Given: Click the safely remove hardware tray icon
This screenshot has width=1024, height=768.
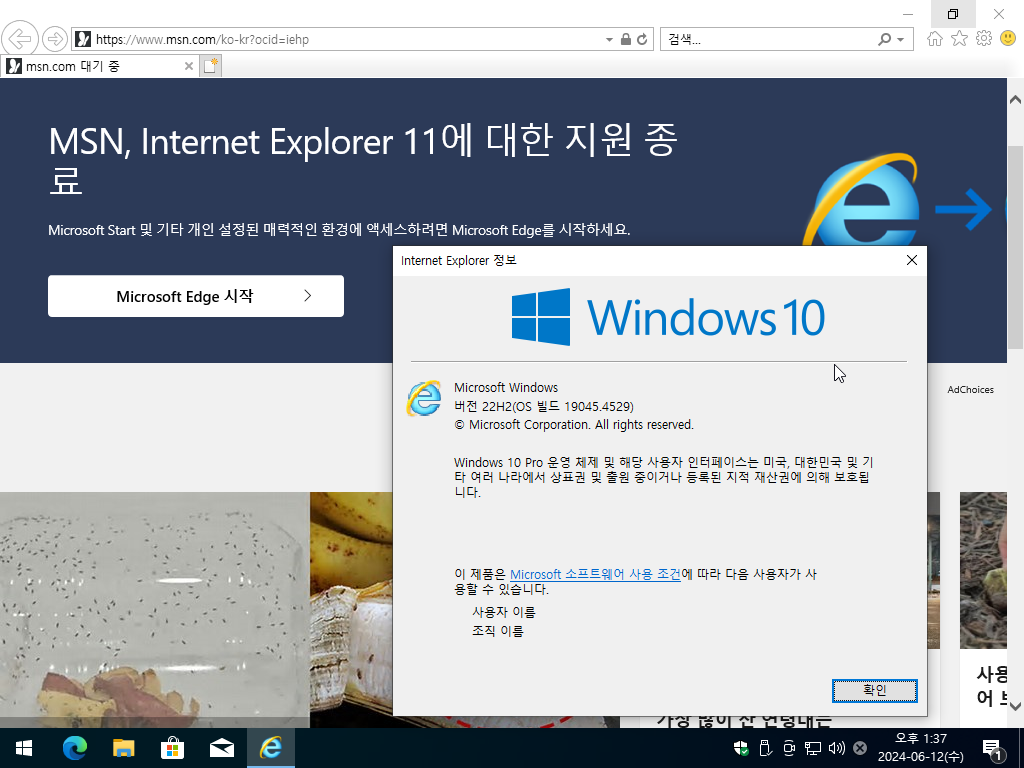Looking at the screenshot, I should coord(765,748).
